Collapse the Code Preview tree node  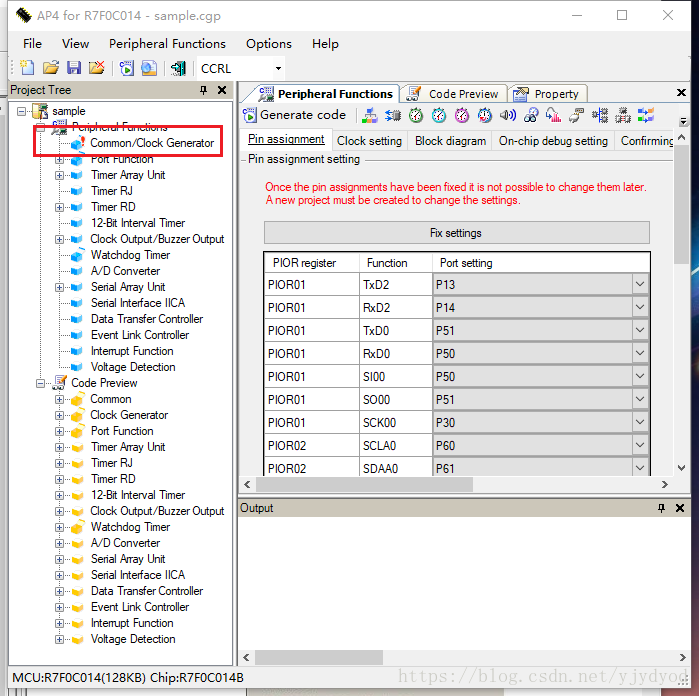click(41, 383)
